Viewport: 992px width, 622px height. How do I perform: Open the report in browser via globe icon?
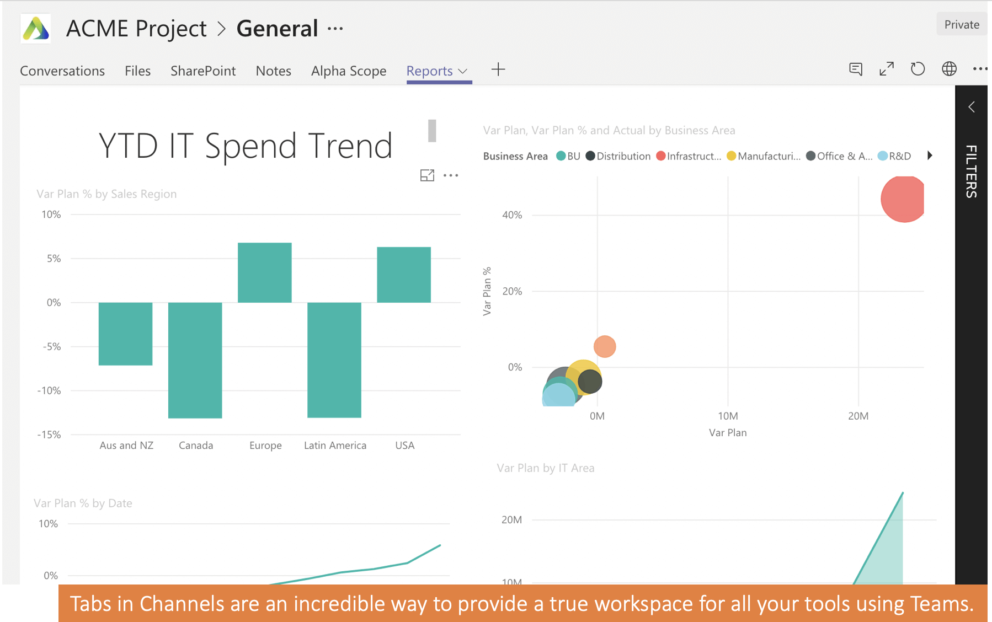[949, 69]
